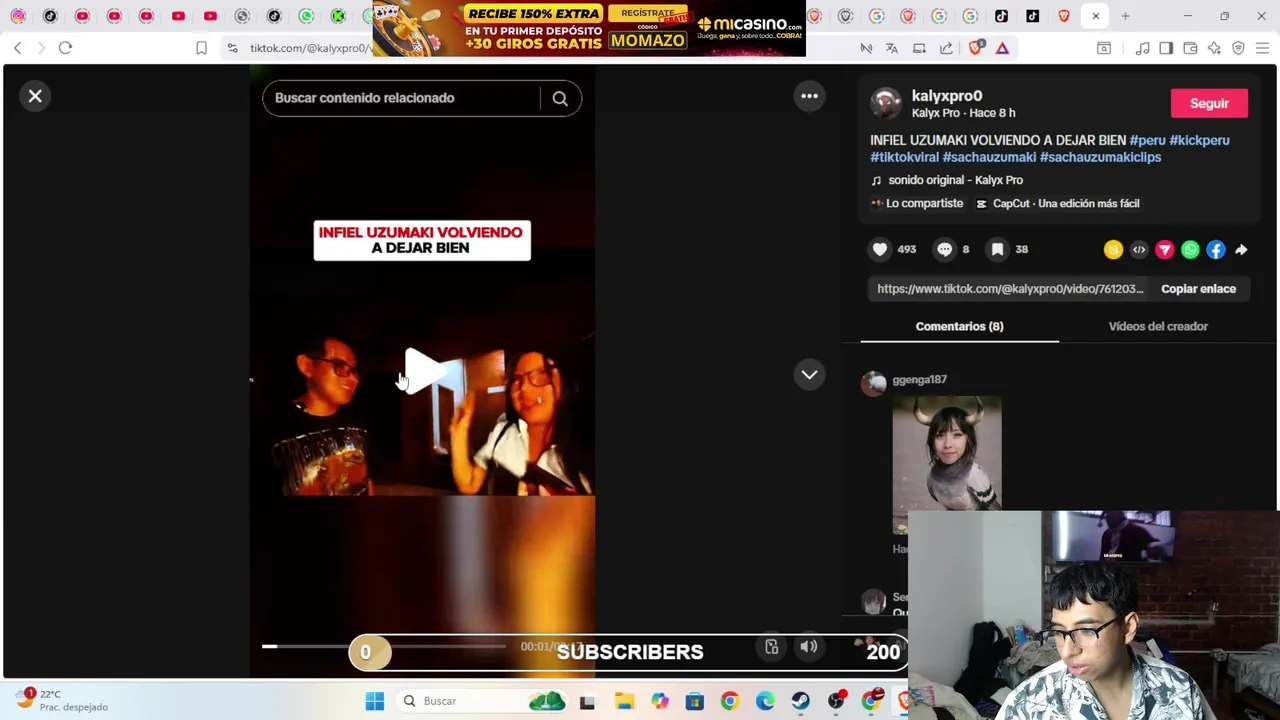The image size is (1280, 720).
Task: Like the video with heart icon
Action: click(880, 249)
